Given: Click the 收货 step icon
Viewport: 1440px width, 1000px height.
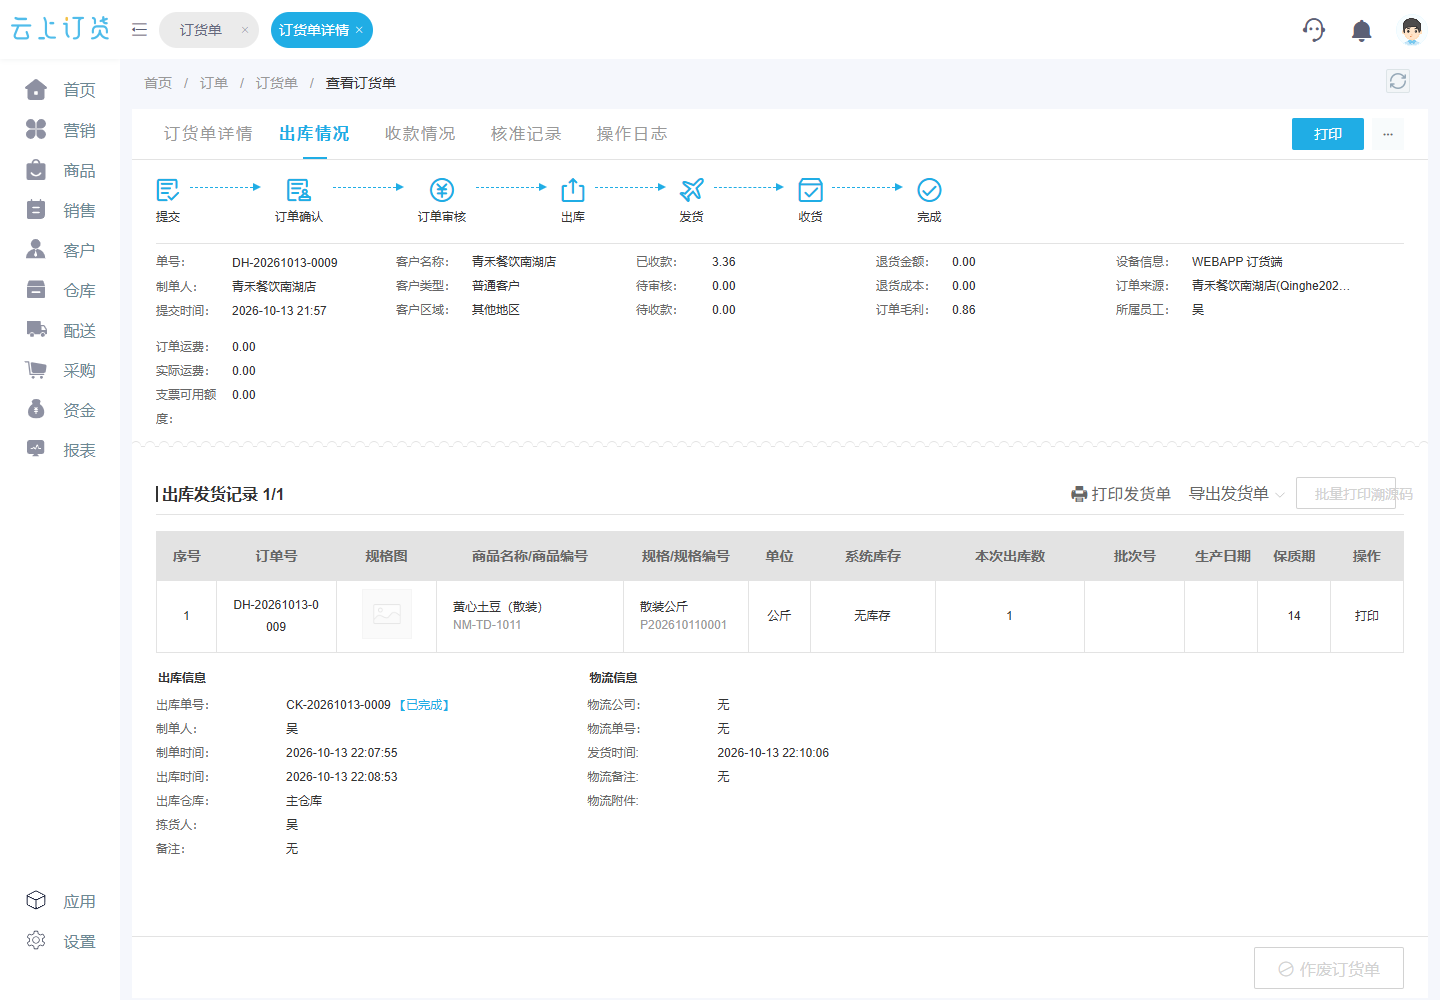Looking at the screenshot, I should coord(810,189).
